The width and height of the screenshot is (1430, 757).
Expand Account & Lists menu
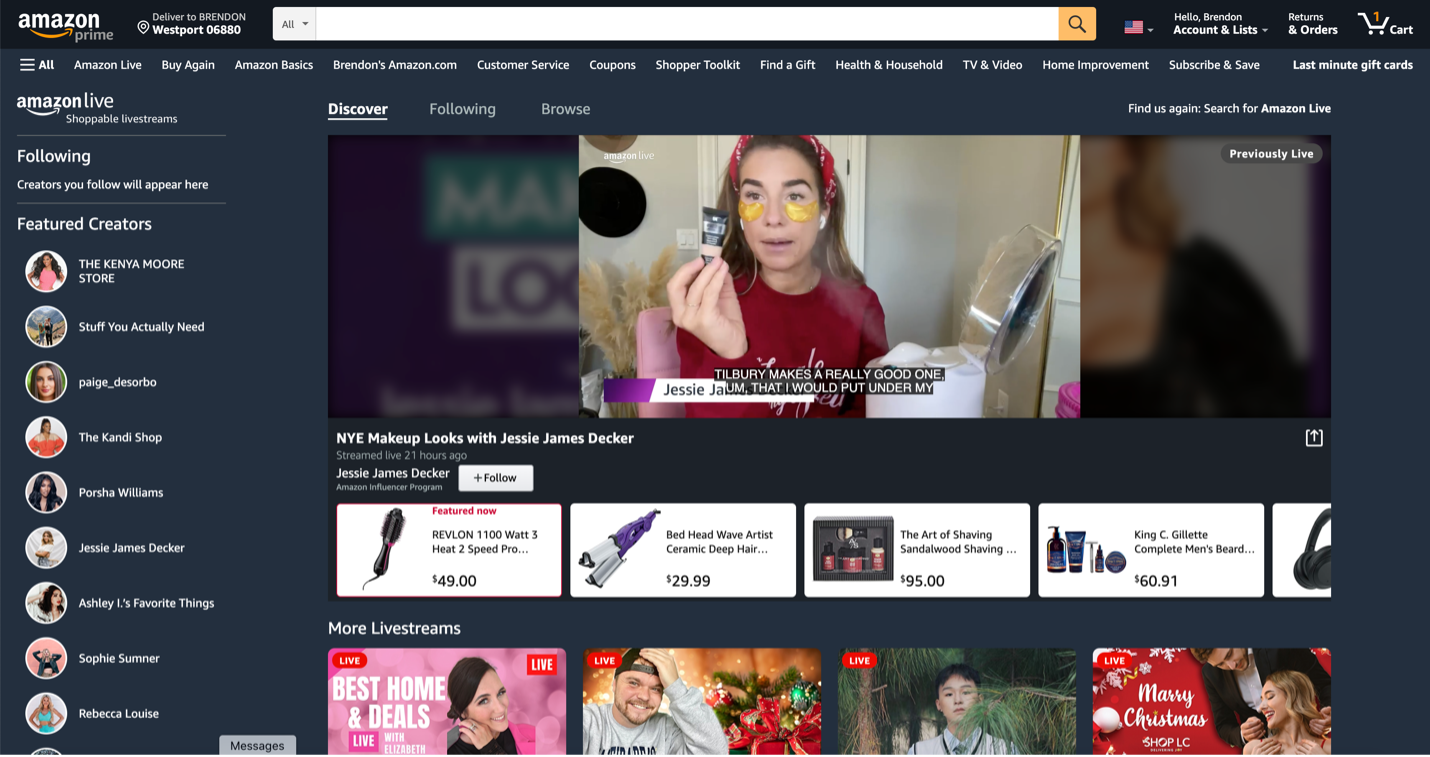coord(1220,24)
